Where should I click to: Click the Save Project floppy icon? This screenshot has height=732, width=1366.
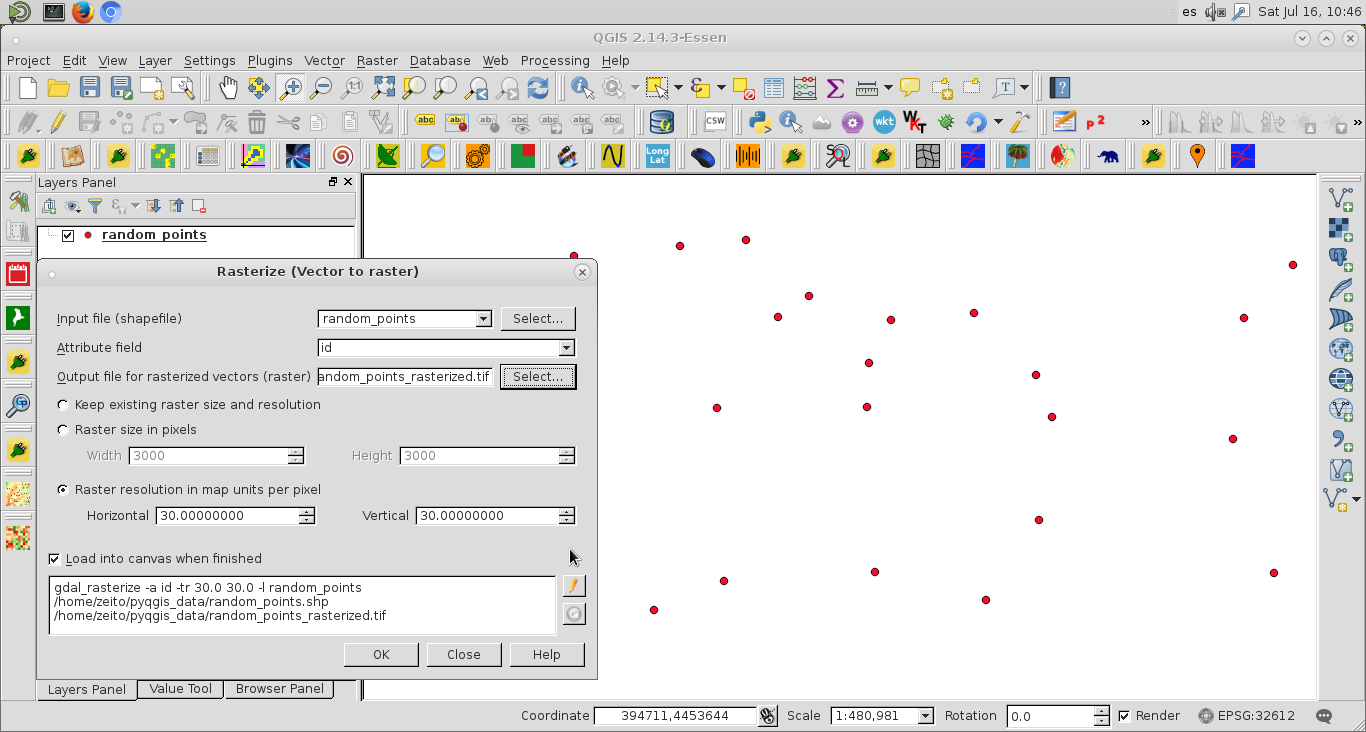pos(89,88)
